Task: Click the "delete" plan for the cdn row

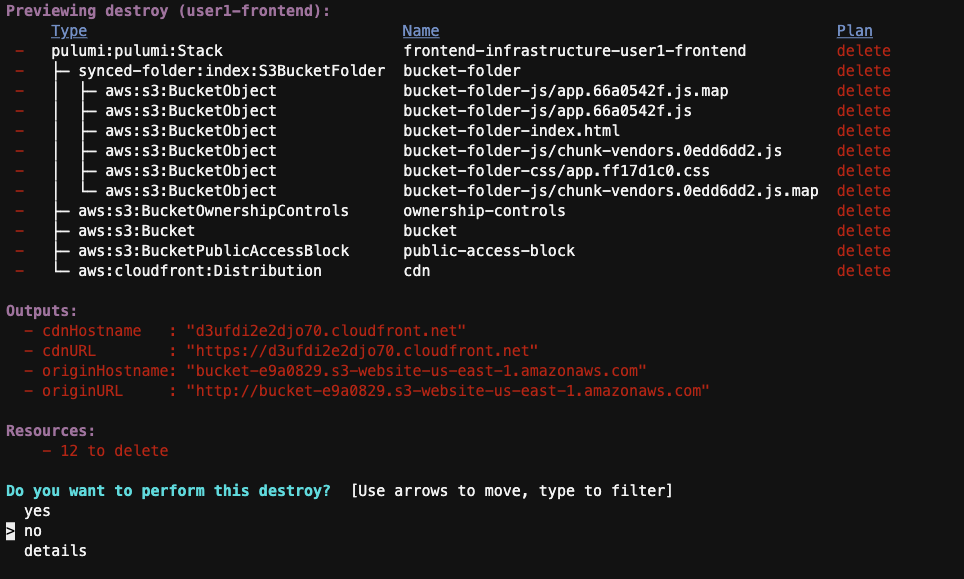Action: tap(863, 271)
